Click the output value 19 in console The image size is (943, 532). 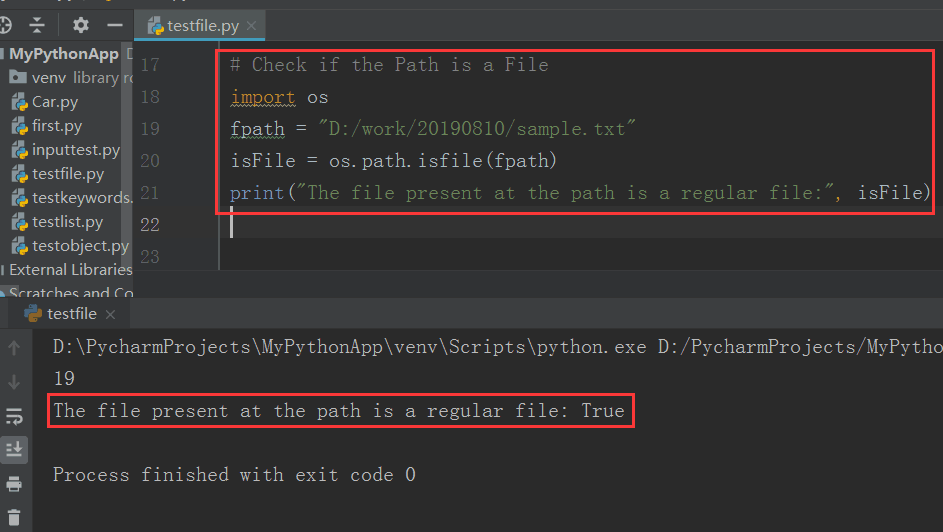pos(64,379)
